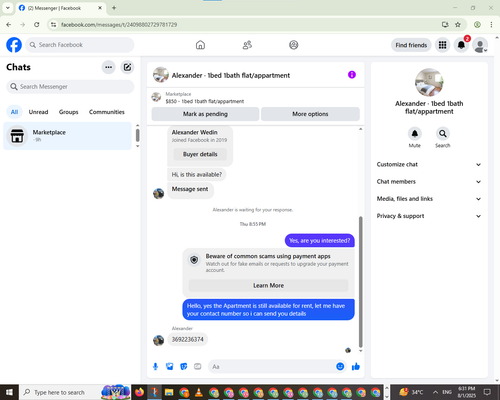Open the Groups icon in top navigation
Viewport: 500px width, 400px height.
(294, 45)
